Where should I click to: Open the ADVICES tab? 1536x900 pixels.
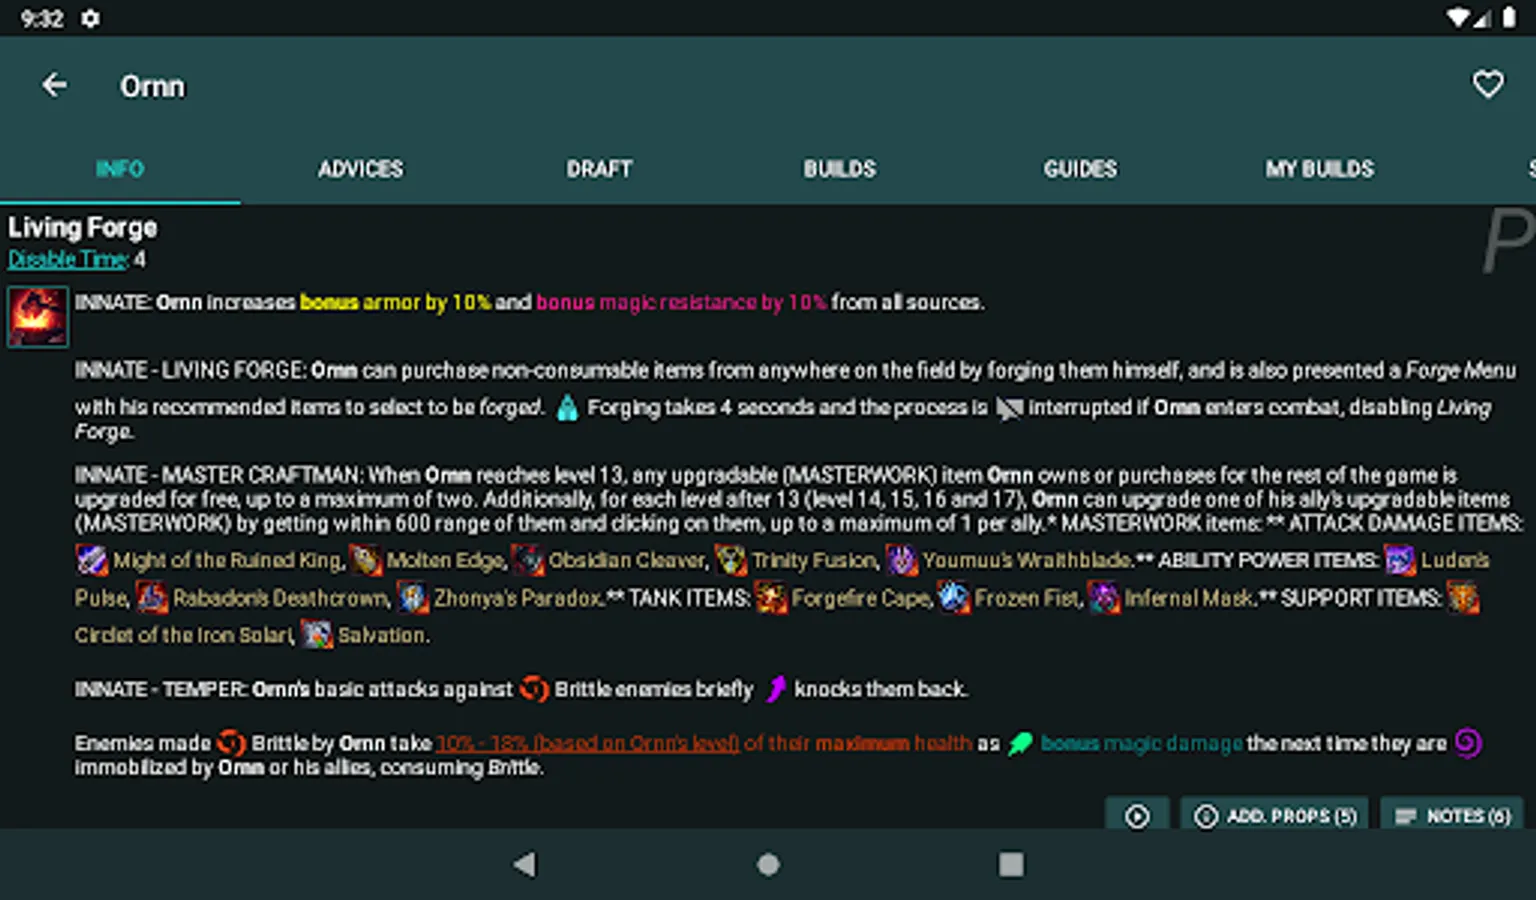360,169
